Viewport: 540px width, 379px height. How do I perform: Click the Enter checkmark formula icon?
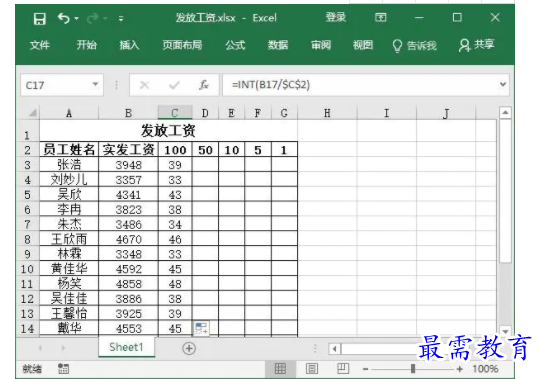[x=174, y=85]
